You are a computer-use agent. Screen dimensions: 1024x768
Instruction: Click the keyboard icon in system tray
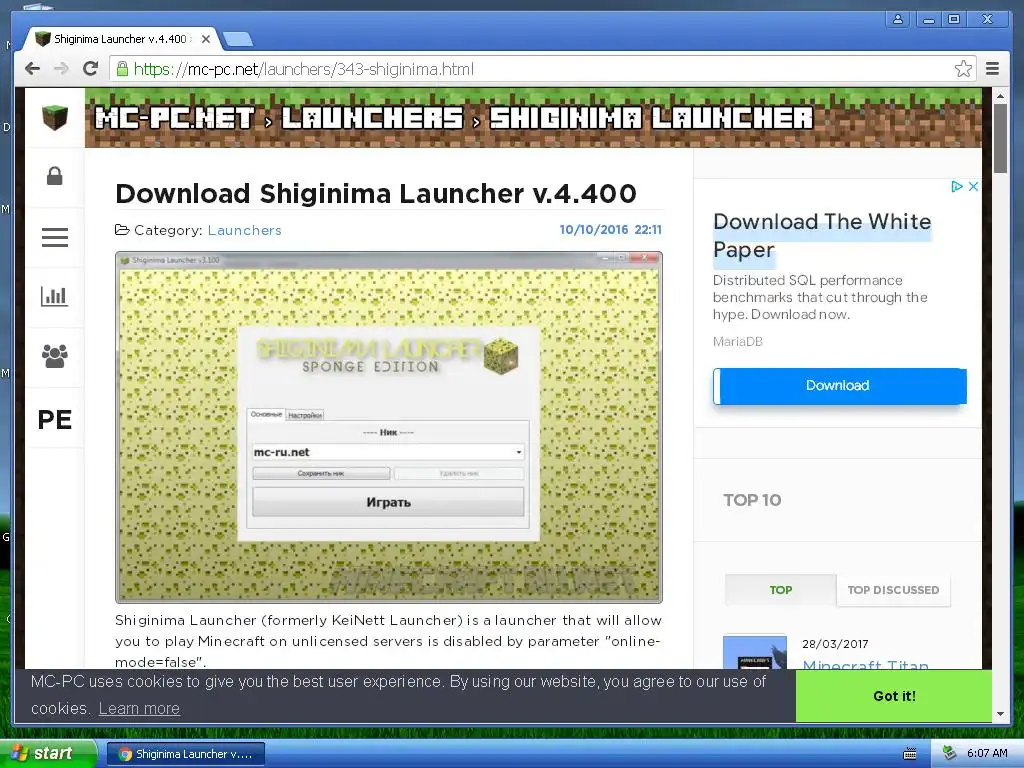(x=910, y=754)
